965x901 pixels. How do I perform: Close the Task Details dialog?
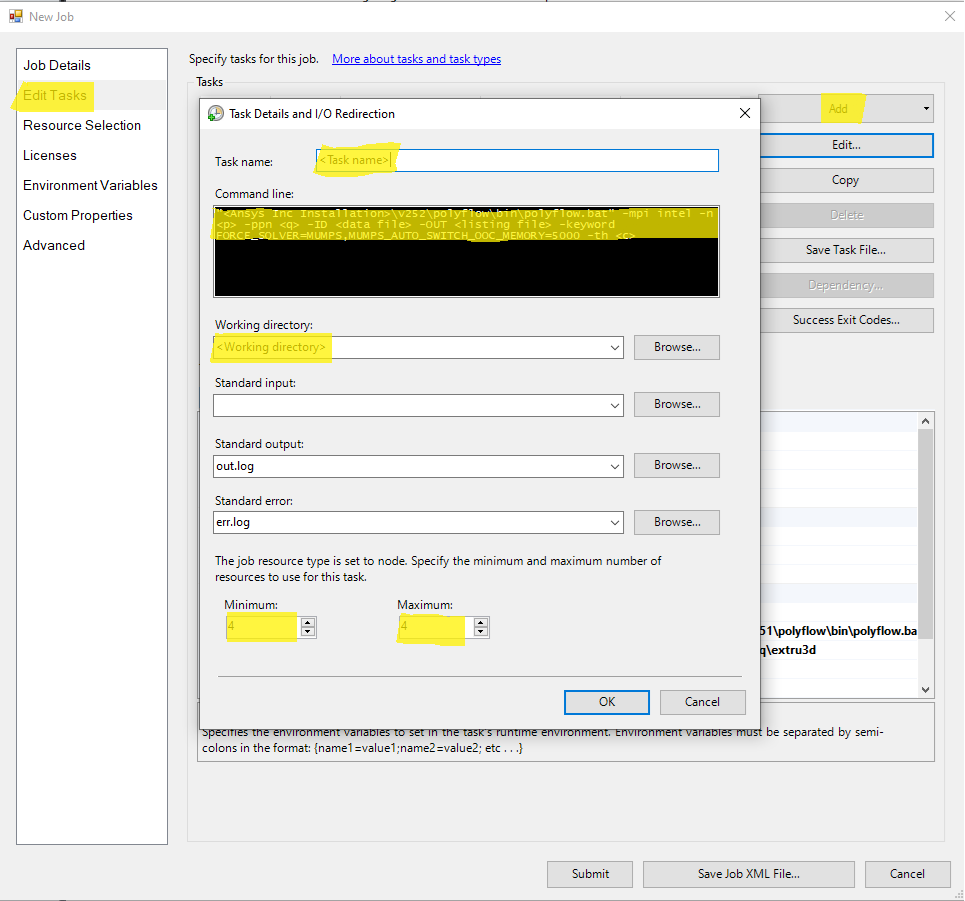tap(744, 114)
